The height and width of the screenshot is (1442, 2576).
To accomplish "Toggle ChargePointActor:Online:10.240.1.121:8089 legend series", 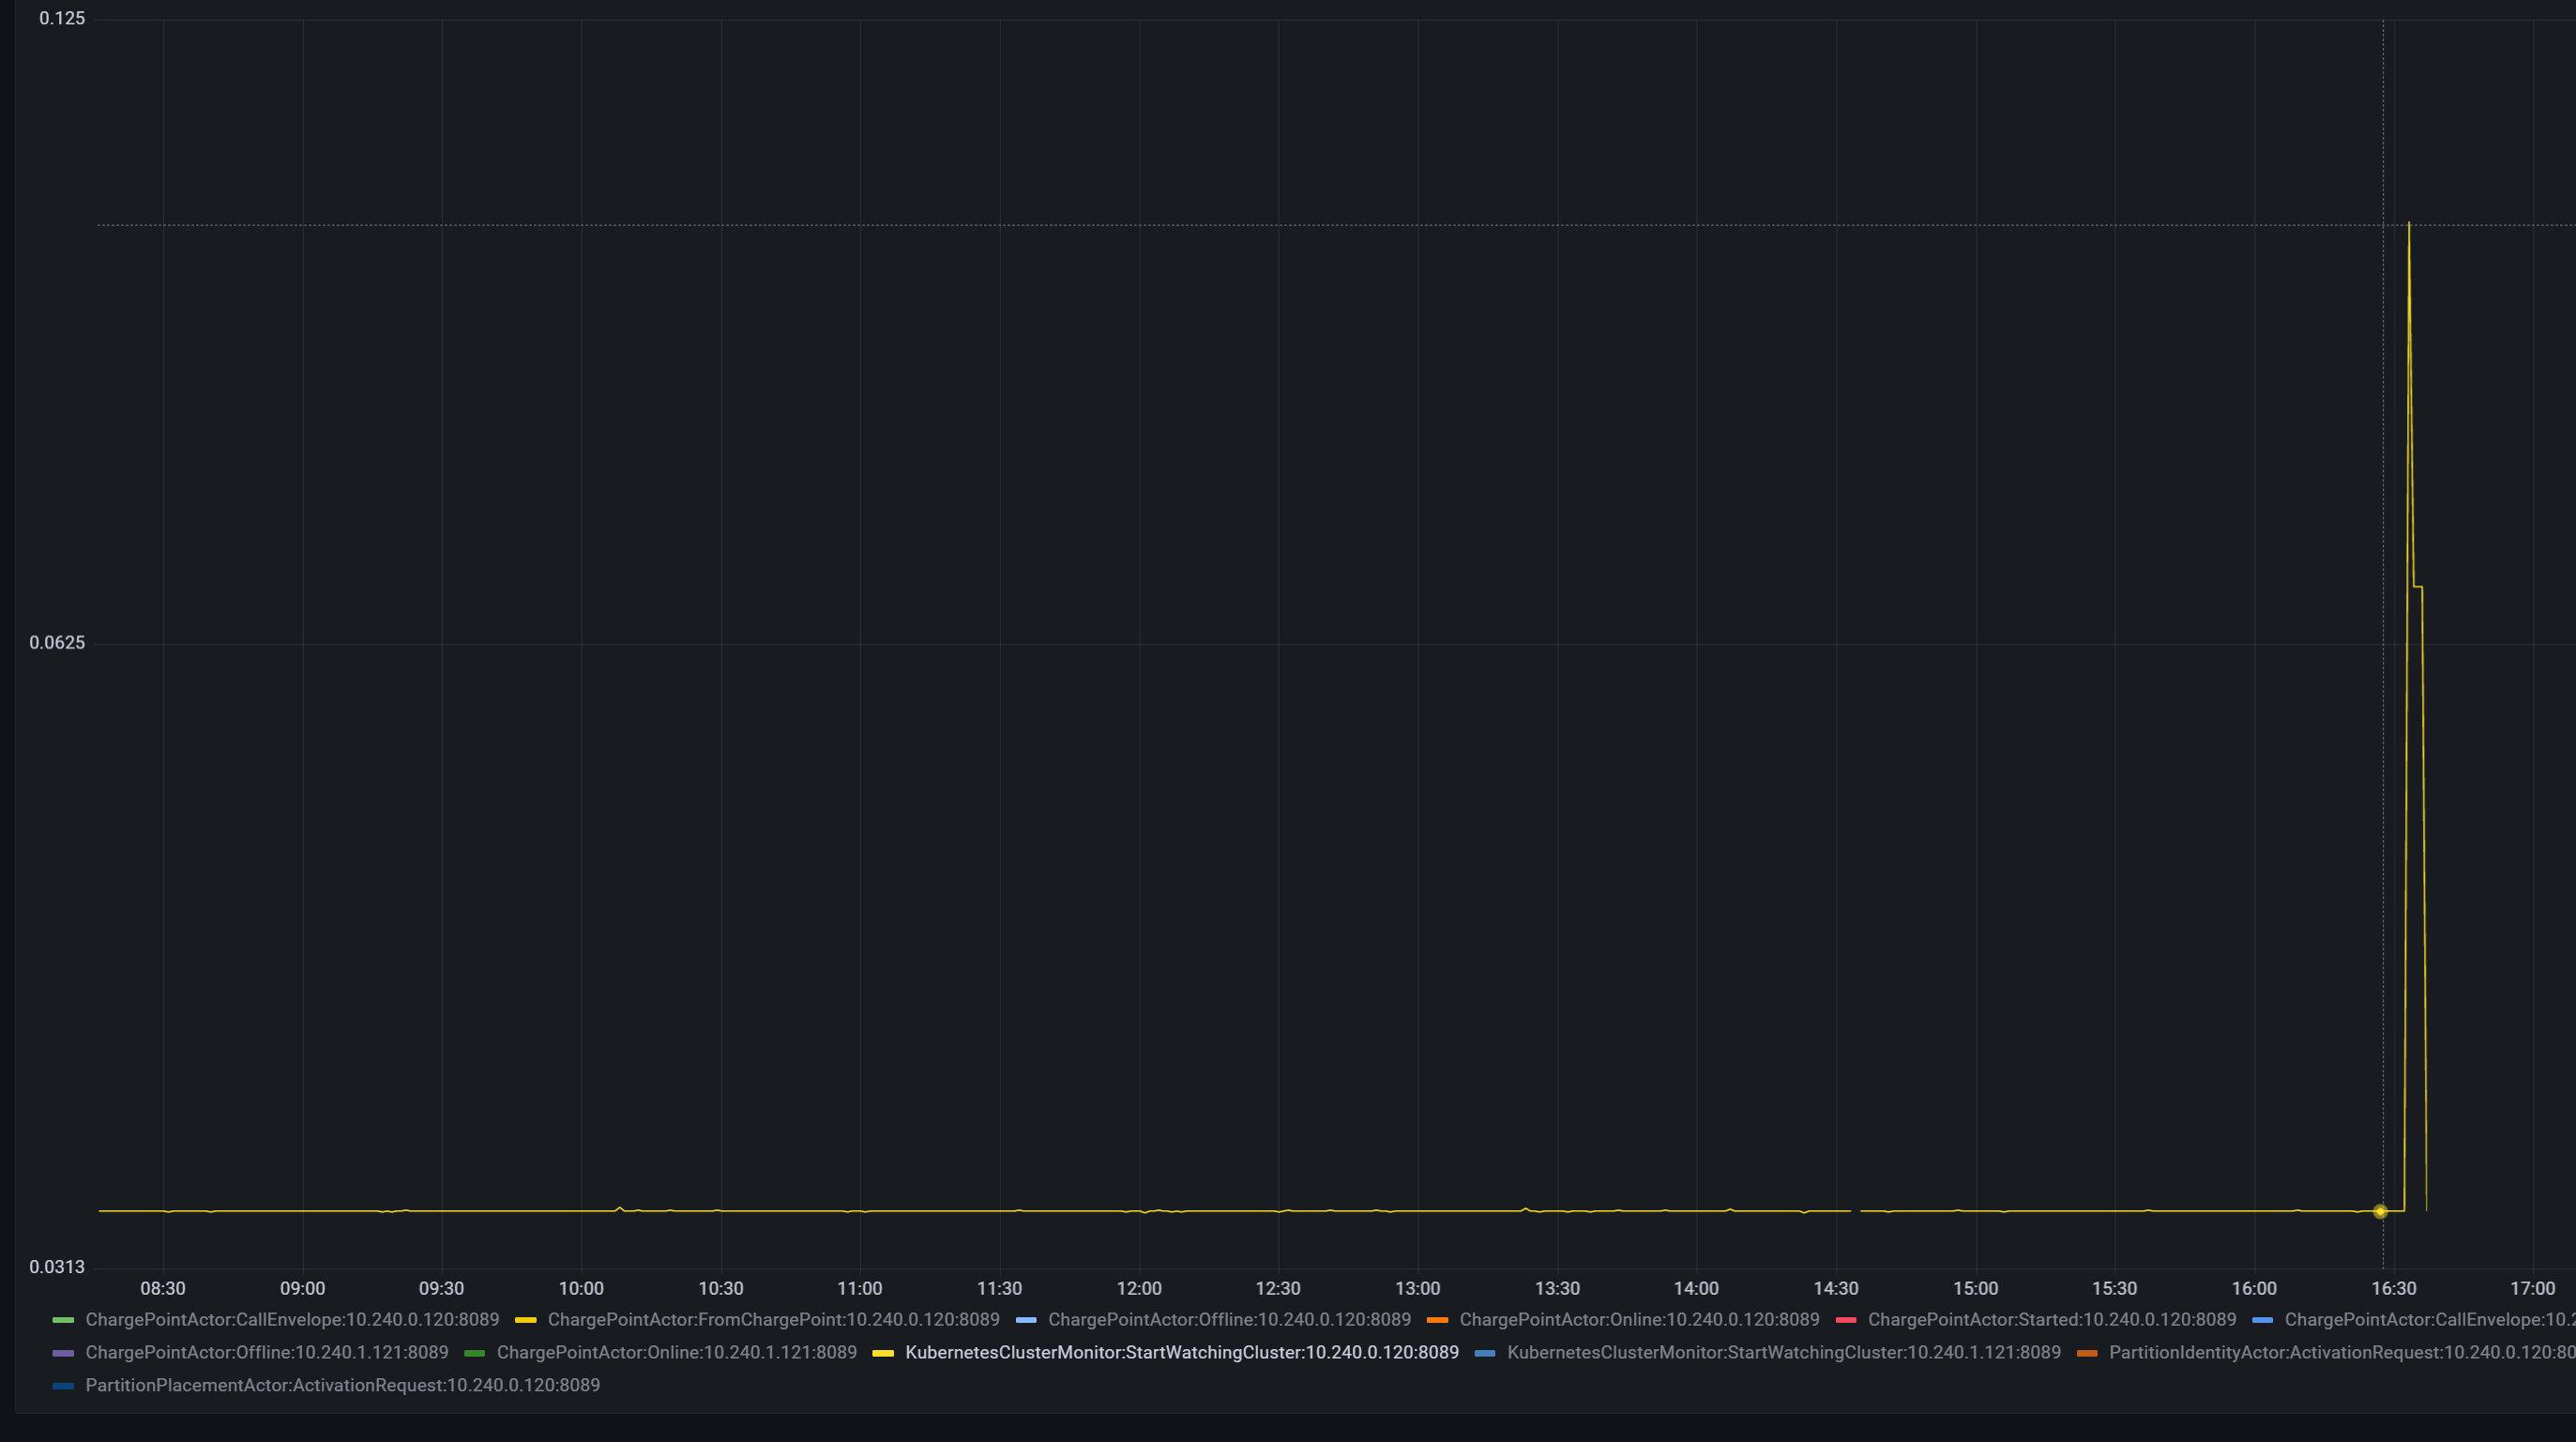I will 677,1353.
